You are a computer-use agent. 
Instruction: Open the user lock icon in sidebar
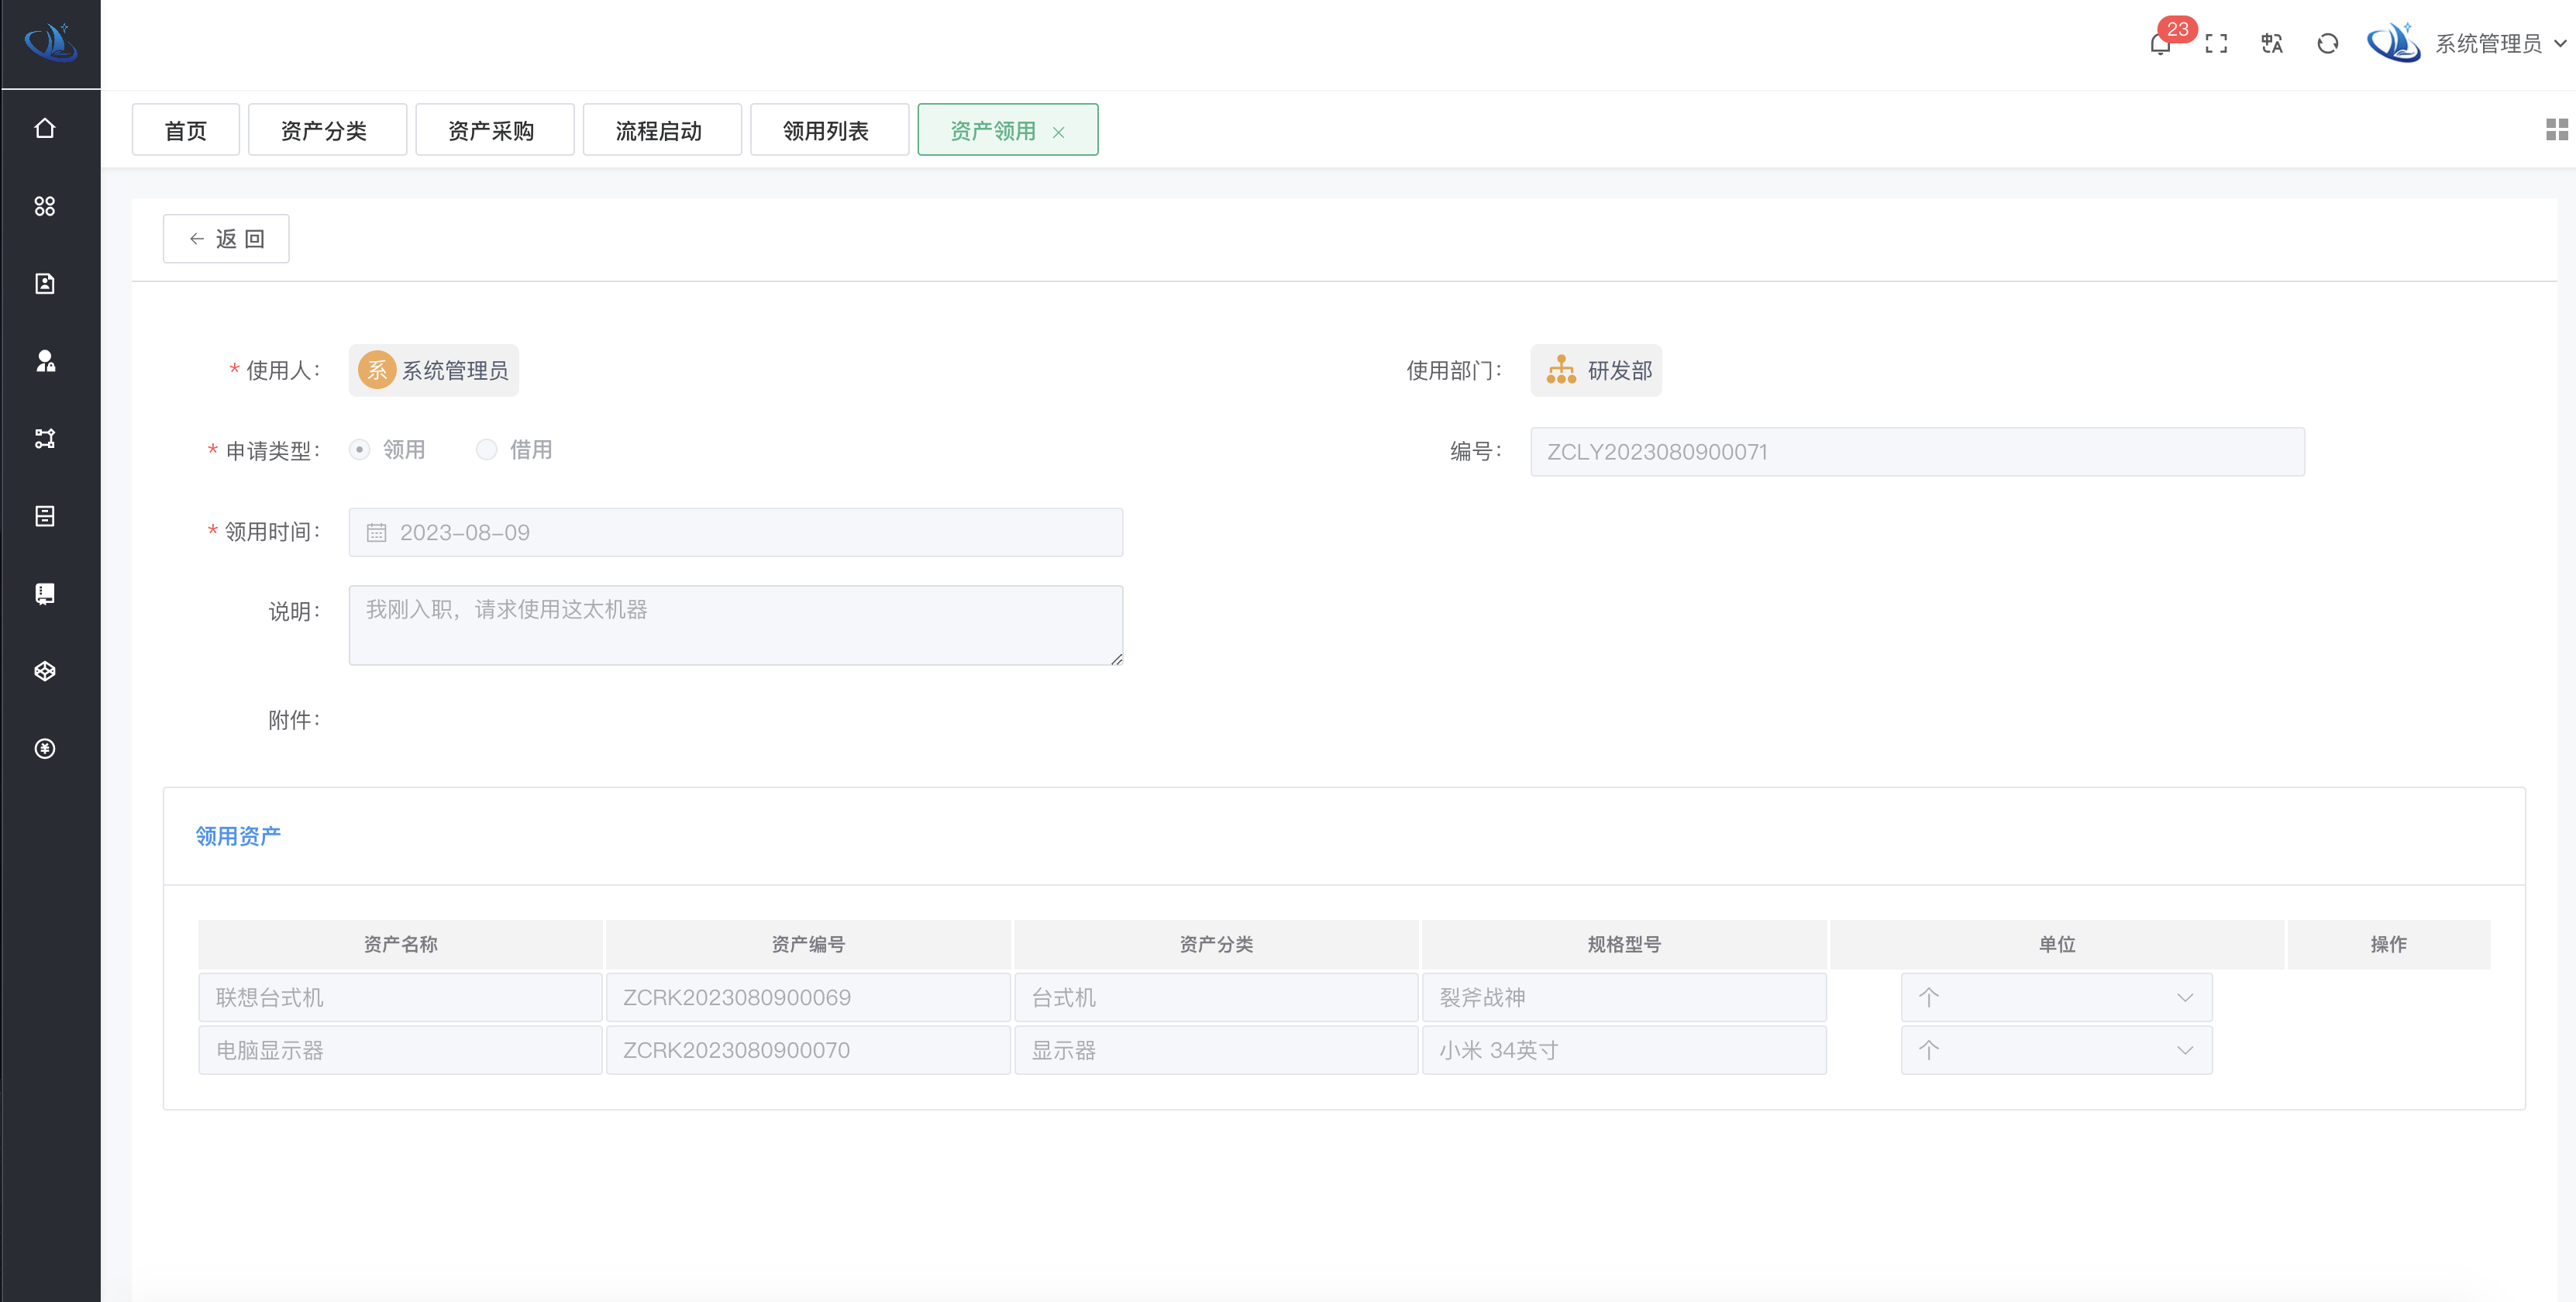coord(45,361)
